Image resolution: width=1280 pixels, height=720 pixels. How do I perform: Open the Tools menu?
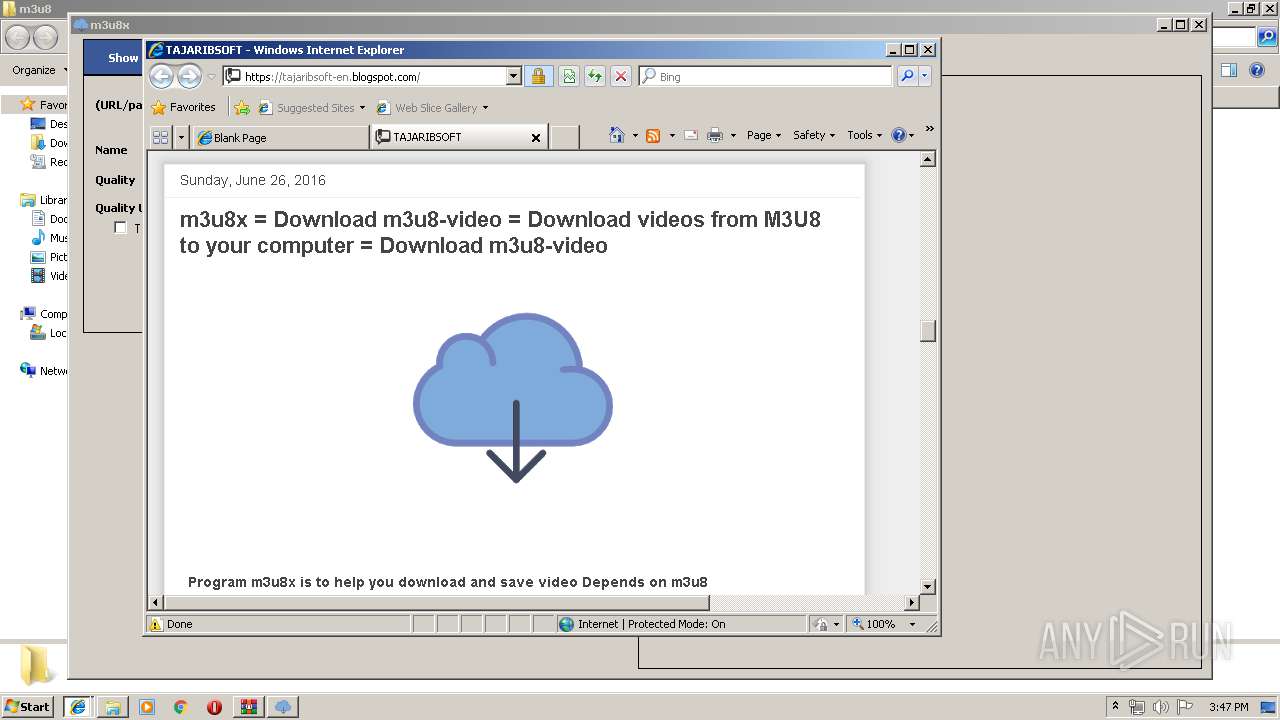[865, 135]
